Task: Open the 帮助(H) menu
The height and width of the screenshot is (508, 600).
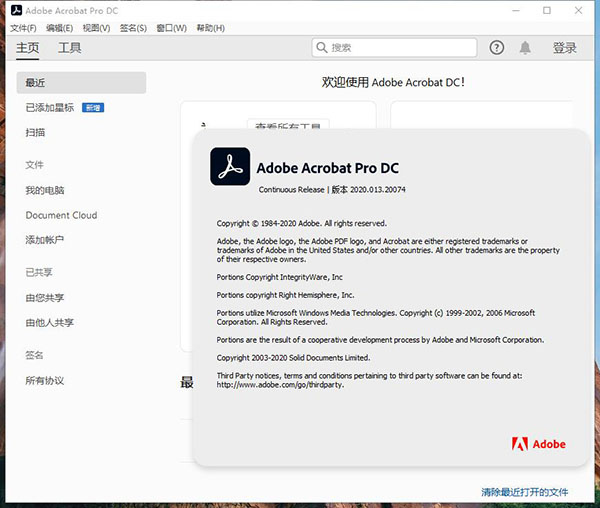Action: tap(210, 28)
